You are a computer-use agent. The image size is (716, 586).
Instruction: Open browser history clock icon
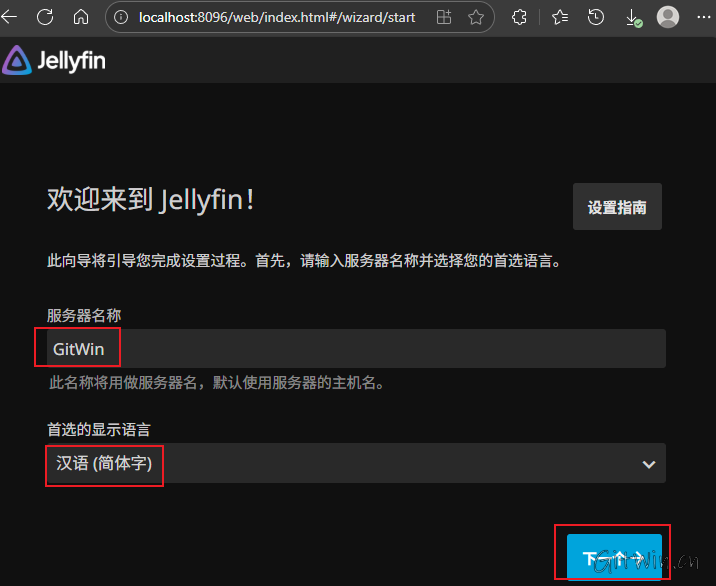coord(595,17)
